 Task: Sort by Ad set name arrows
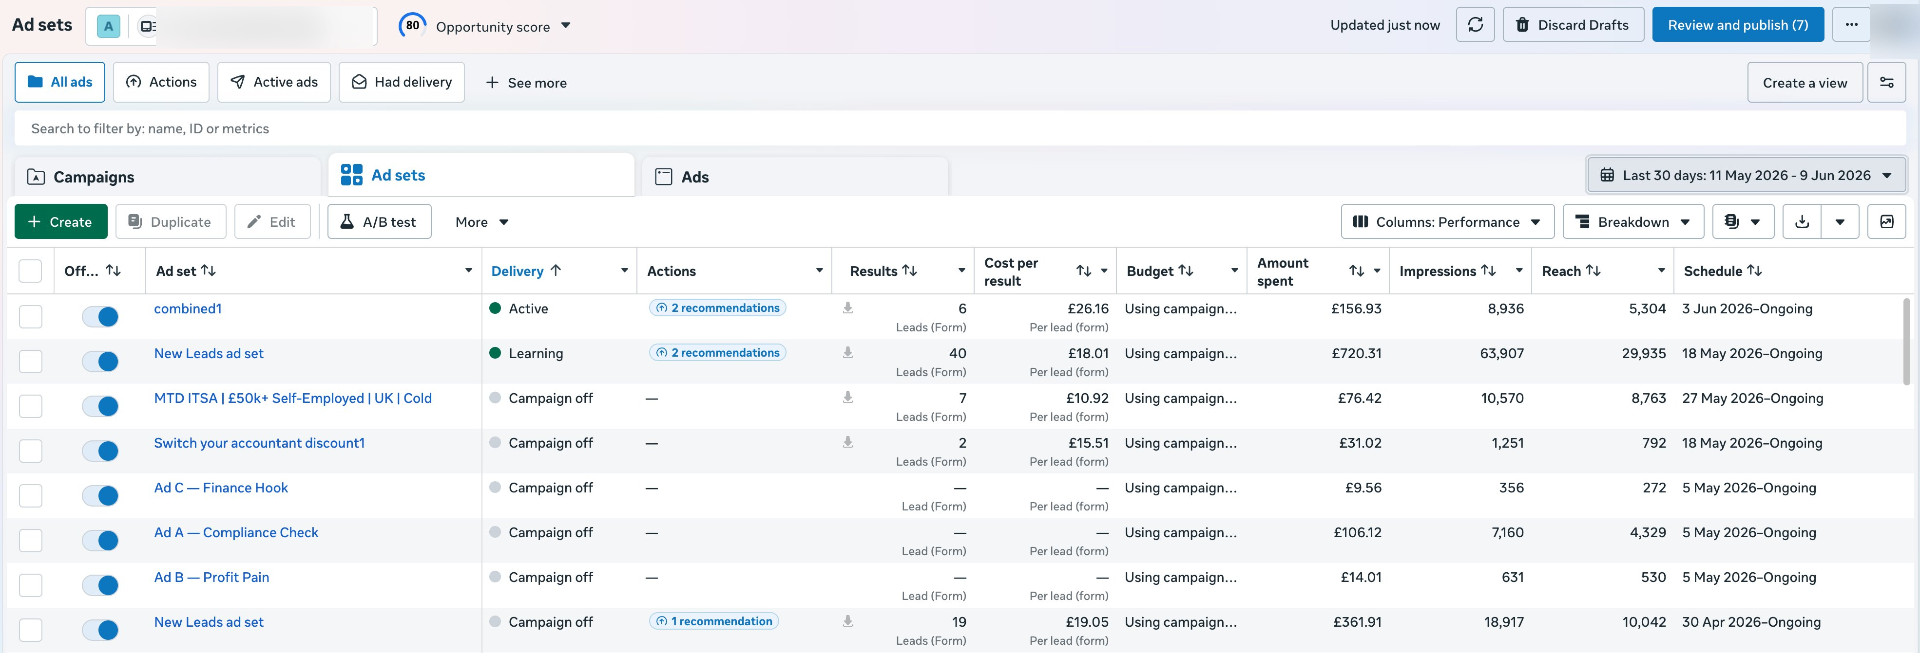[x=208, y=271]
